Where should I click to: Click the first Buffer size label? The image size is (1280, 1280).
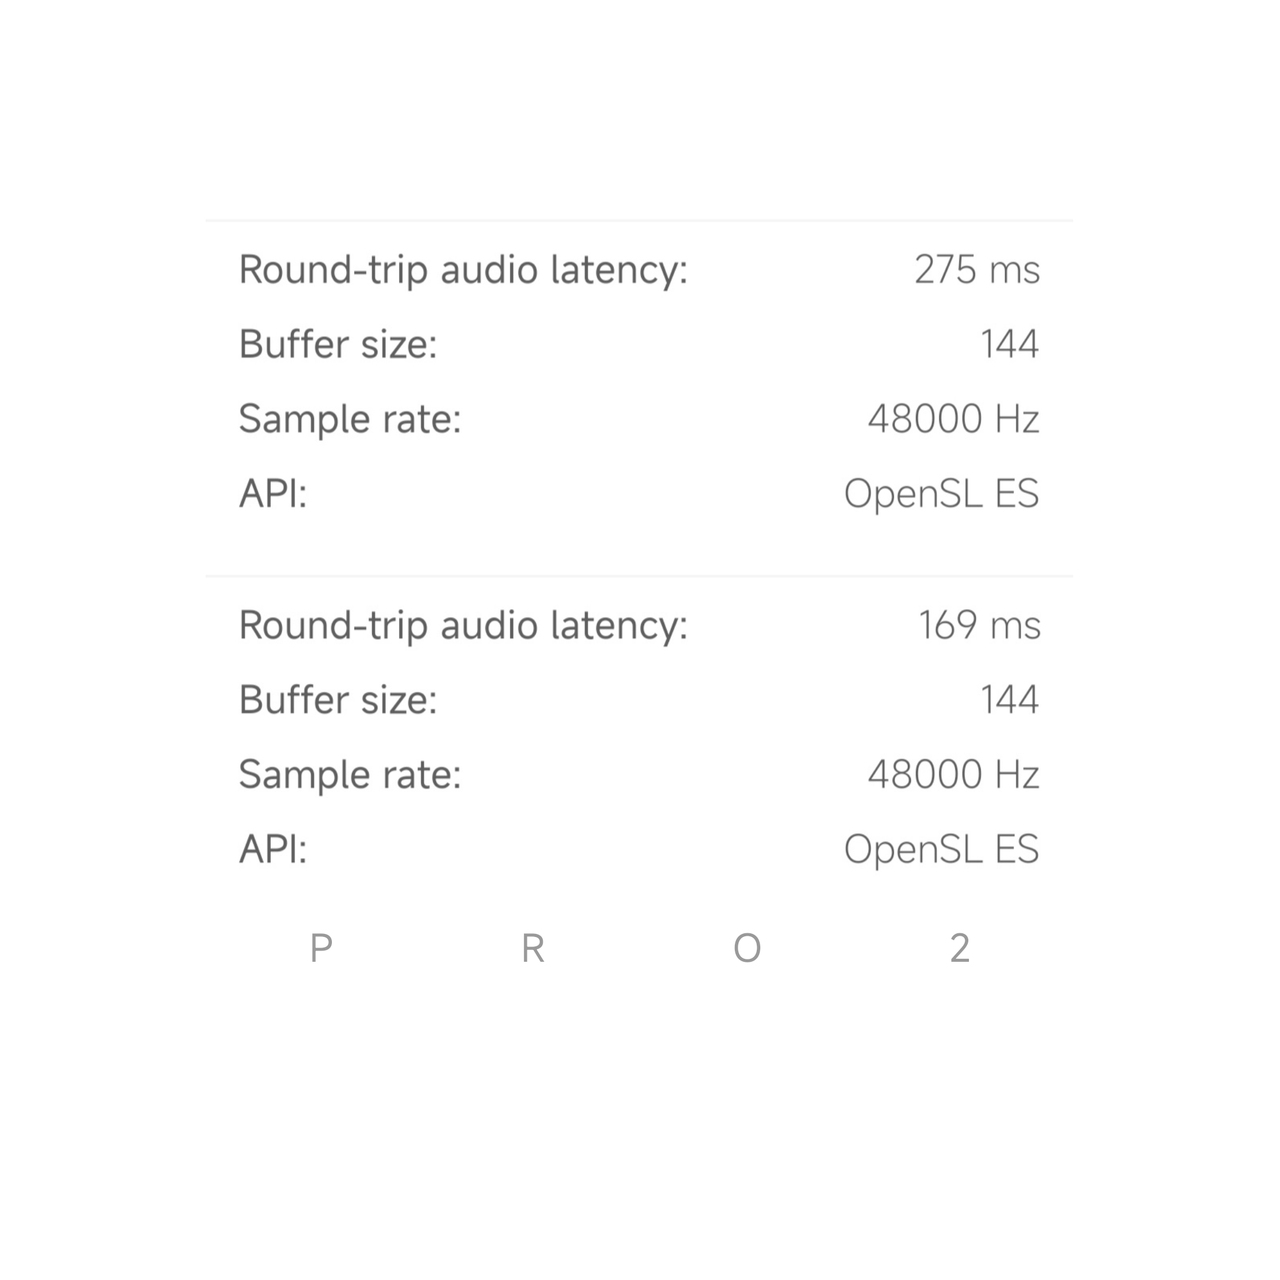338,344
